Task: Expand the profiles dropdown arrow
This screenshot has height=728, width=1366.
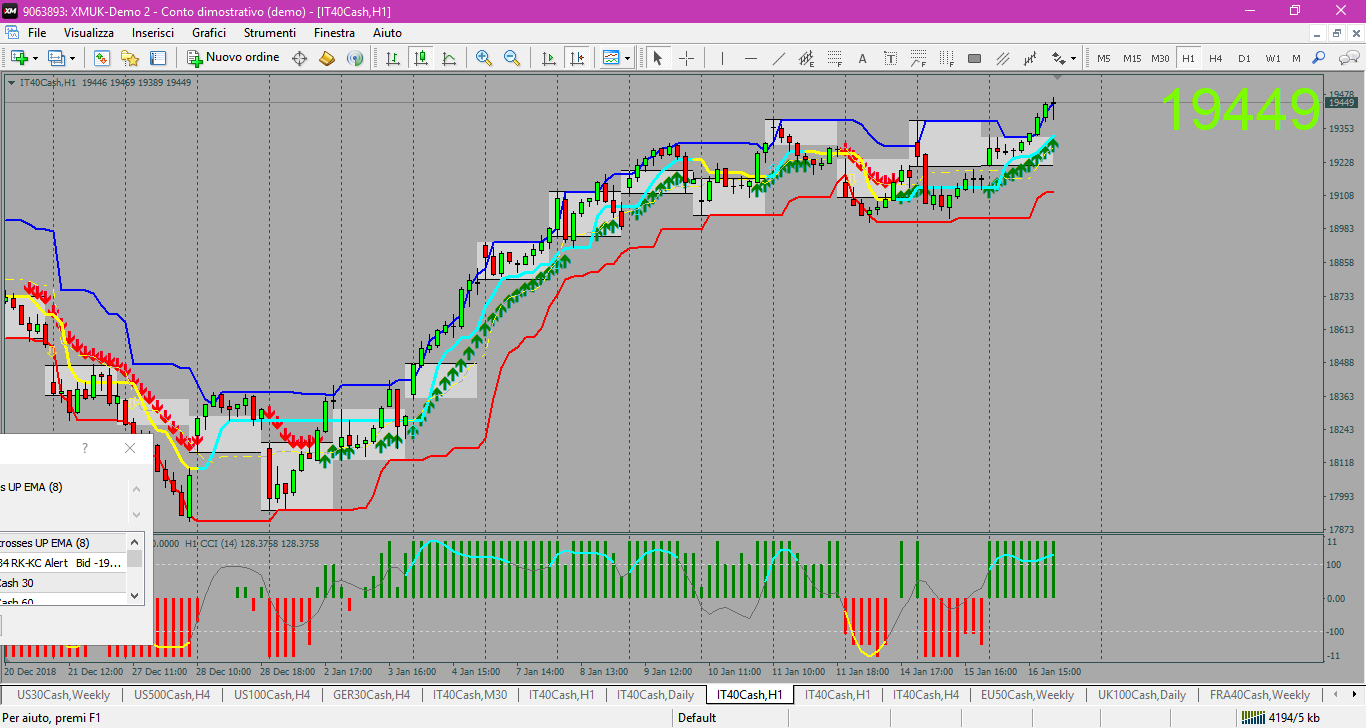Action: (72, 58)
